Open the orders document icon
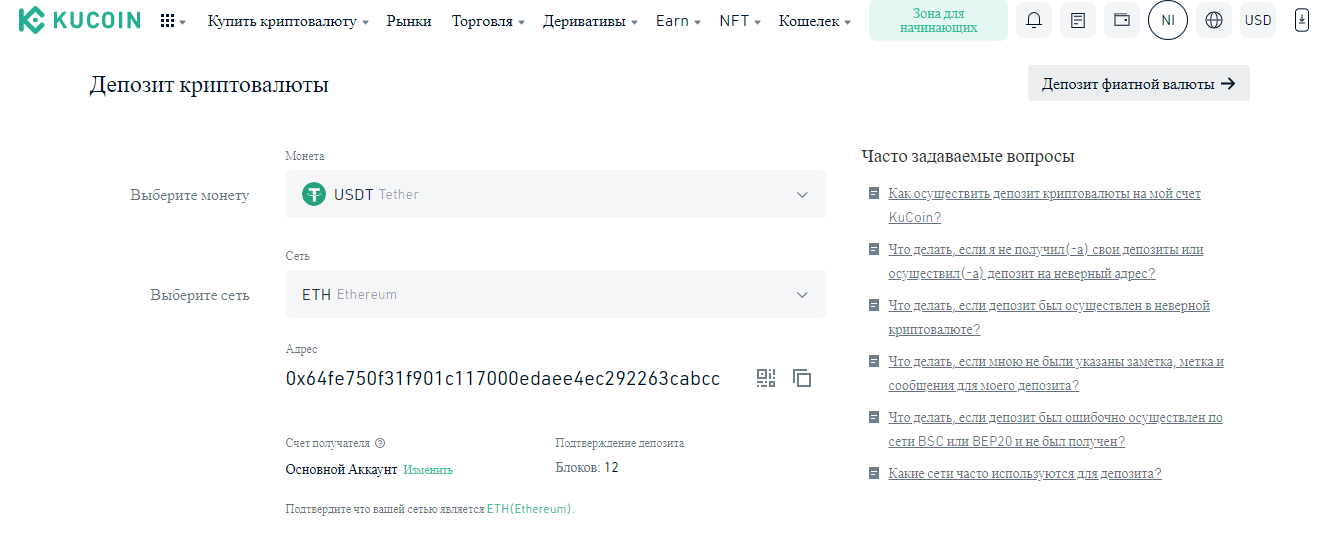 1078,21
